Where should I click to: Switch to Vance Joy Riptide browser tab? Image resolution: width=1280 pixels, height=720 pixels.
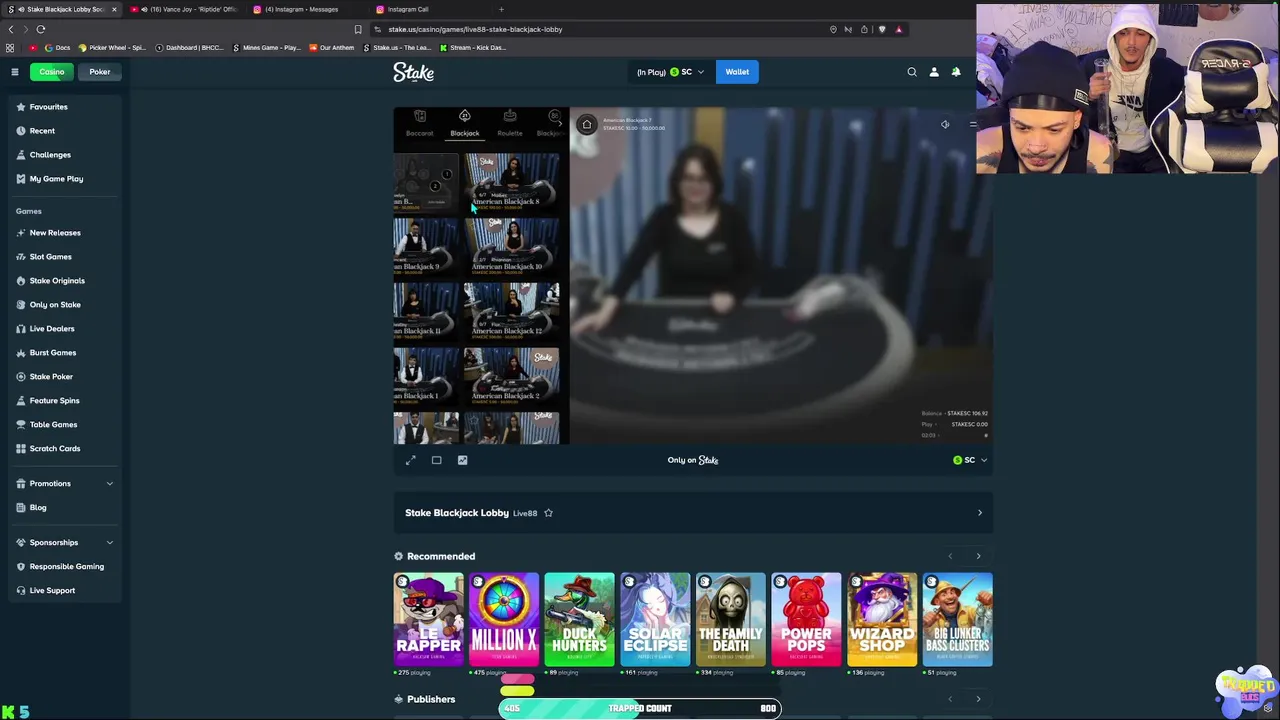[x=187, y=9]
